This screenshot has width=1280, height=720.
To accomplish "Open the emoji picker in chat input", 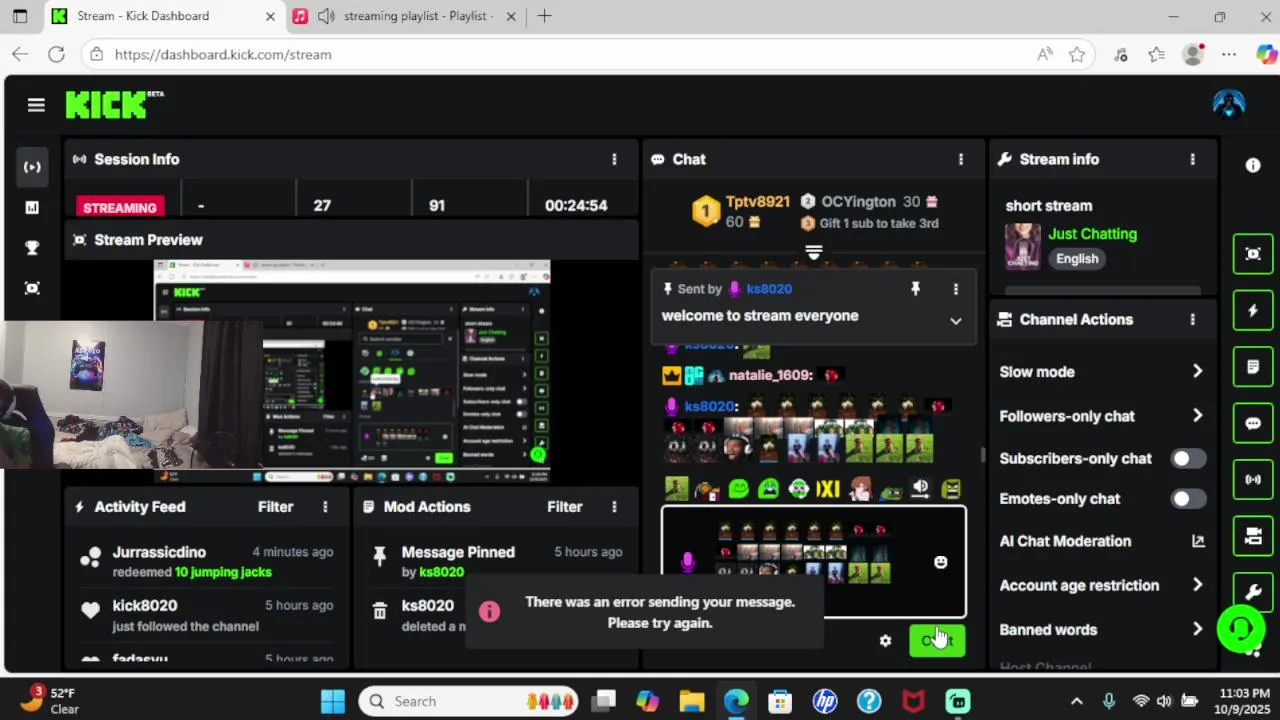I will (940, 562).
